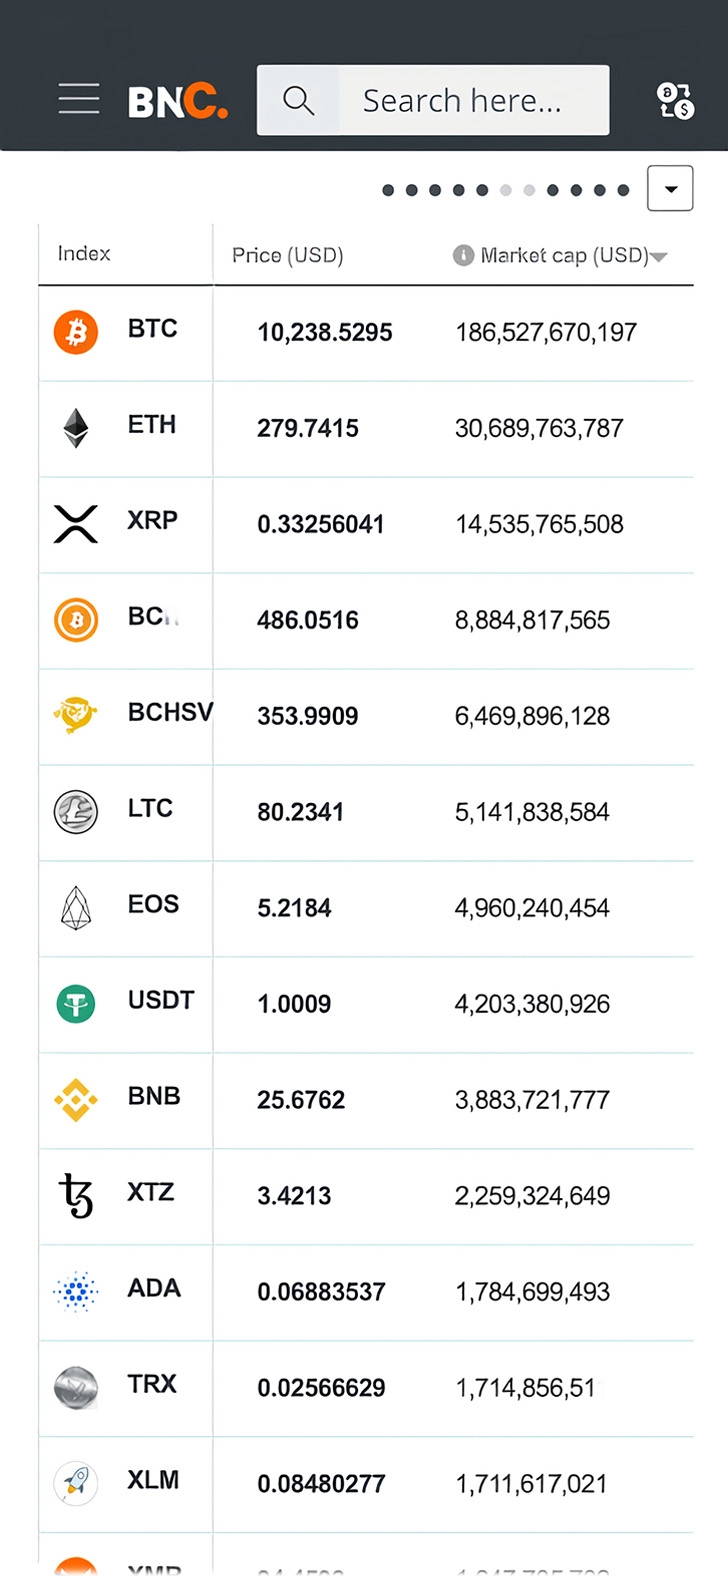
Task: Click the Cardano ADA icon
Action: coord(76,1292)
